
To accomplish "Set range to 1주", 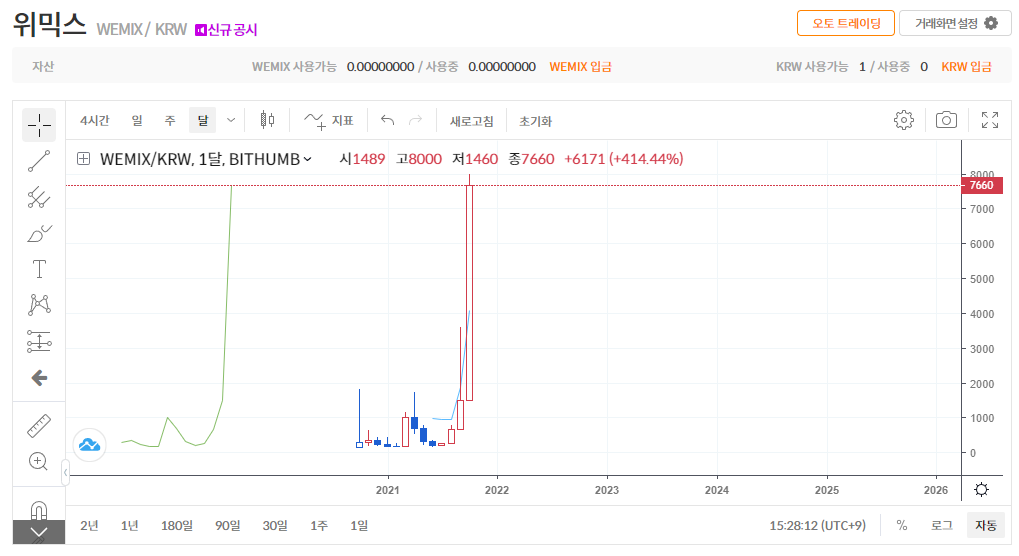I will pyautogui.click(x=318, y=525).
